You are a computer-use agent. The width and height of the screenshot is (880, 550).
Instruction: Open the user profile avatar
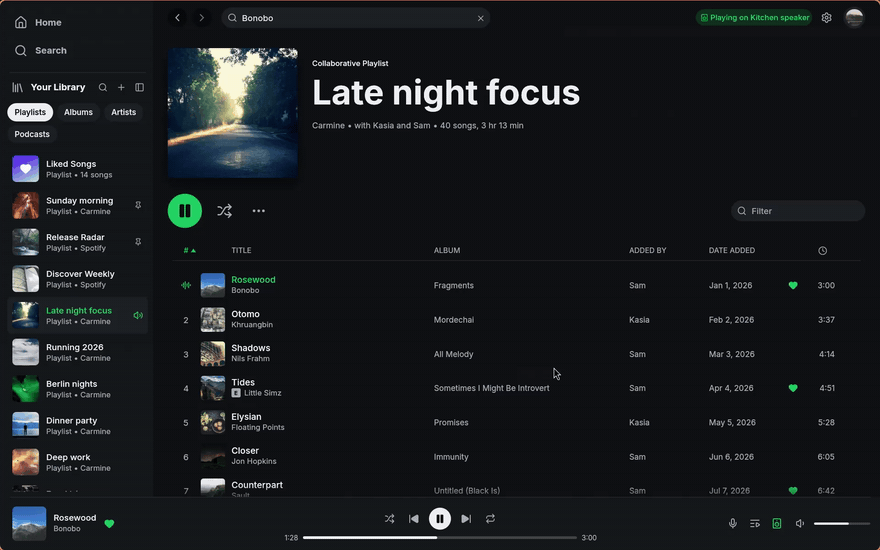click(x=854, y=18)
